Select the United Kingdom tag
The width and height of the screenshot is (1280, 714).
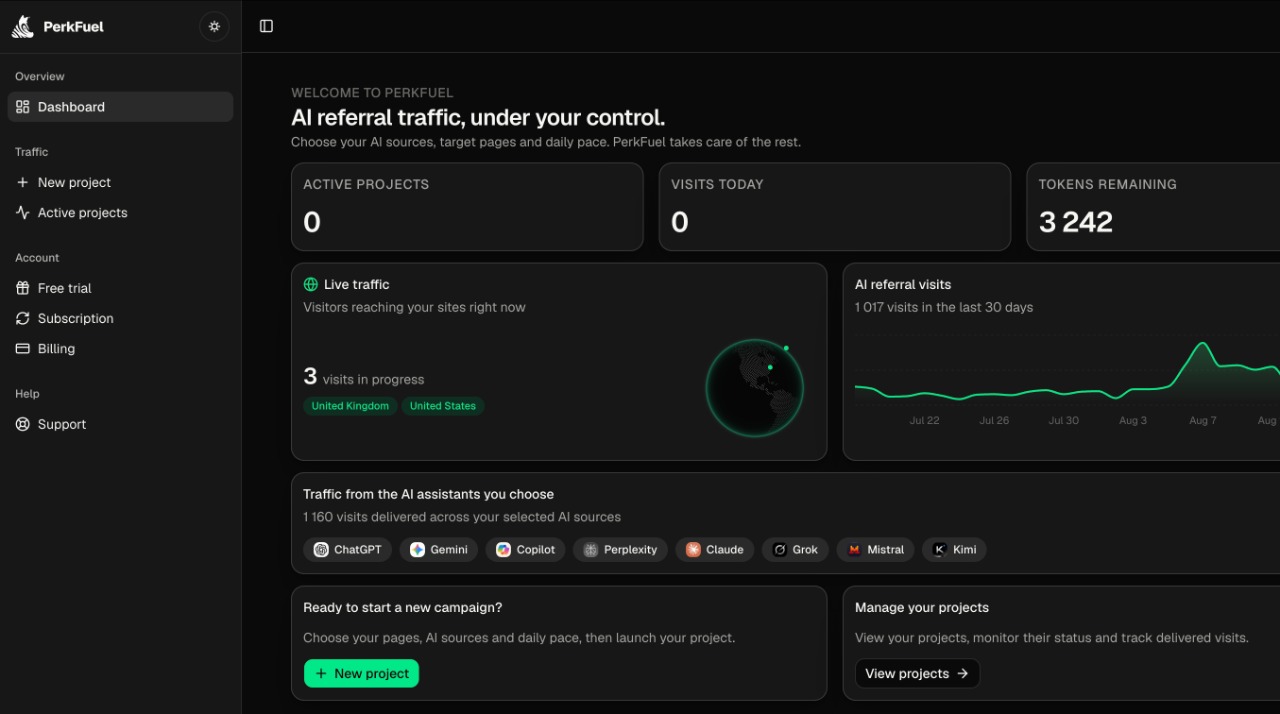coord(350,406)
